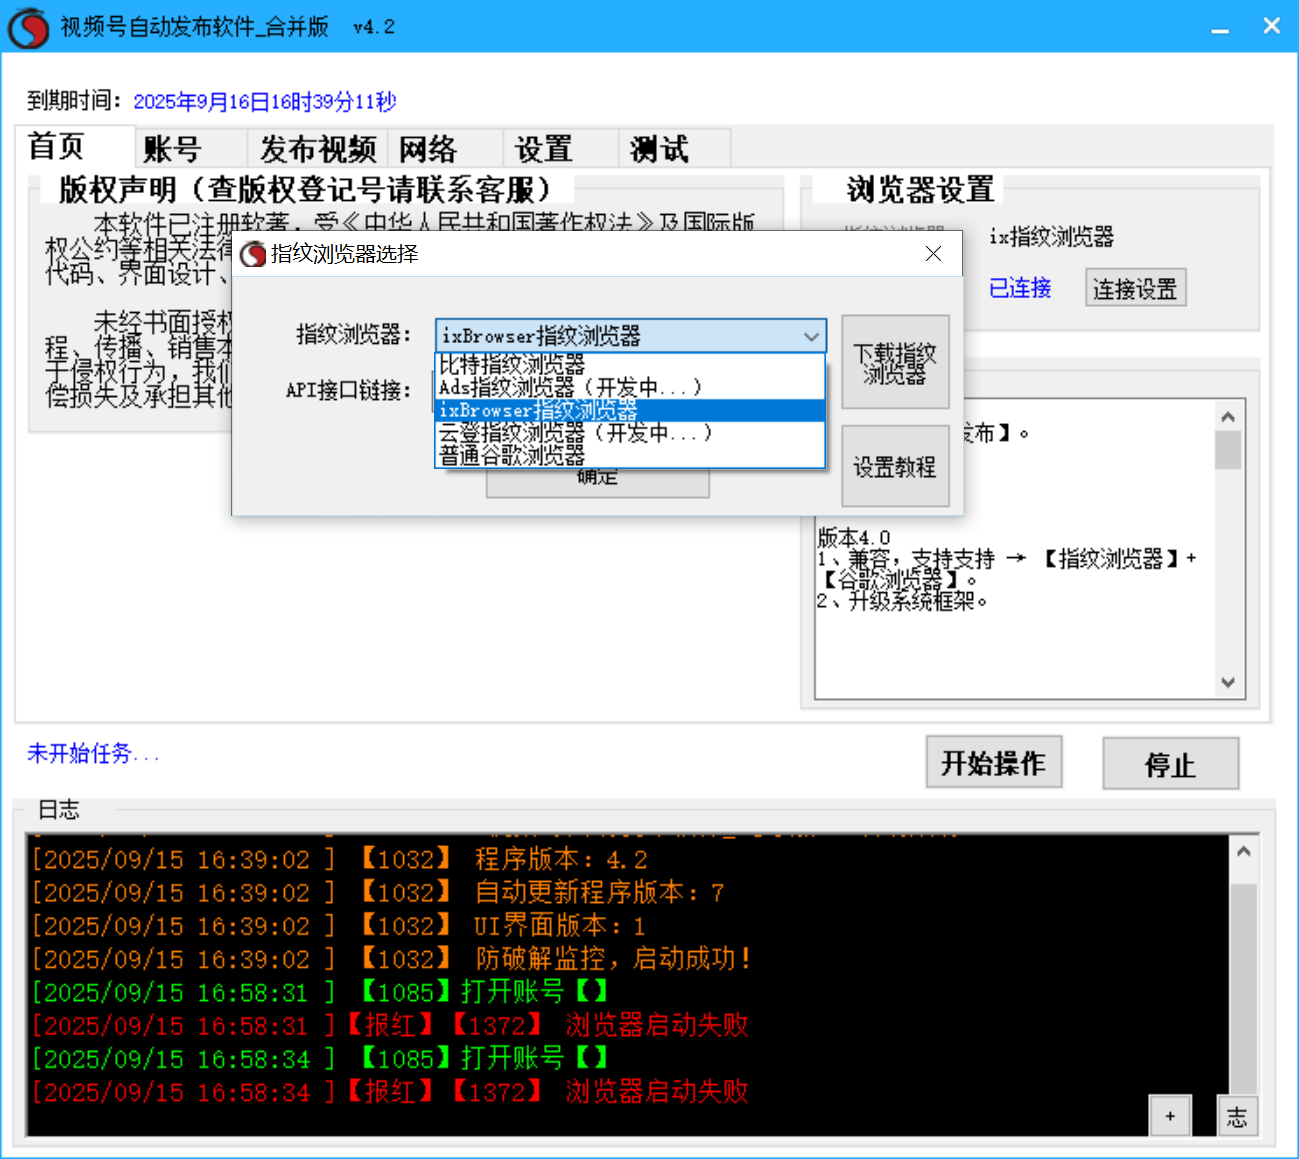Select Ads指纹浏览器 (开发中) option
1299x1159 pixels.
click(570, 387)
